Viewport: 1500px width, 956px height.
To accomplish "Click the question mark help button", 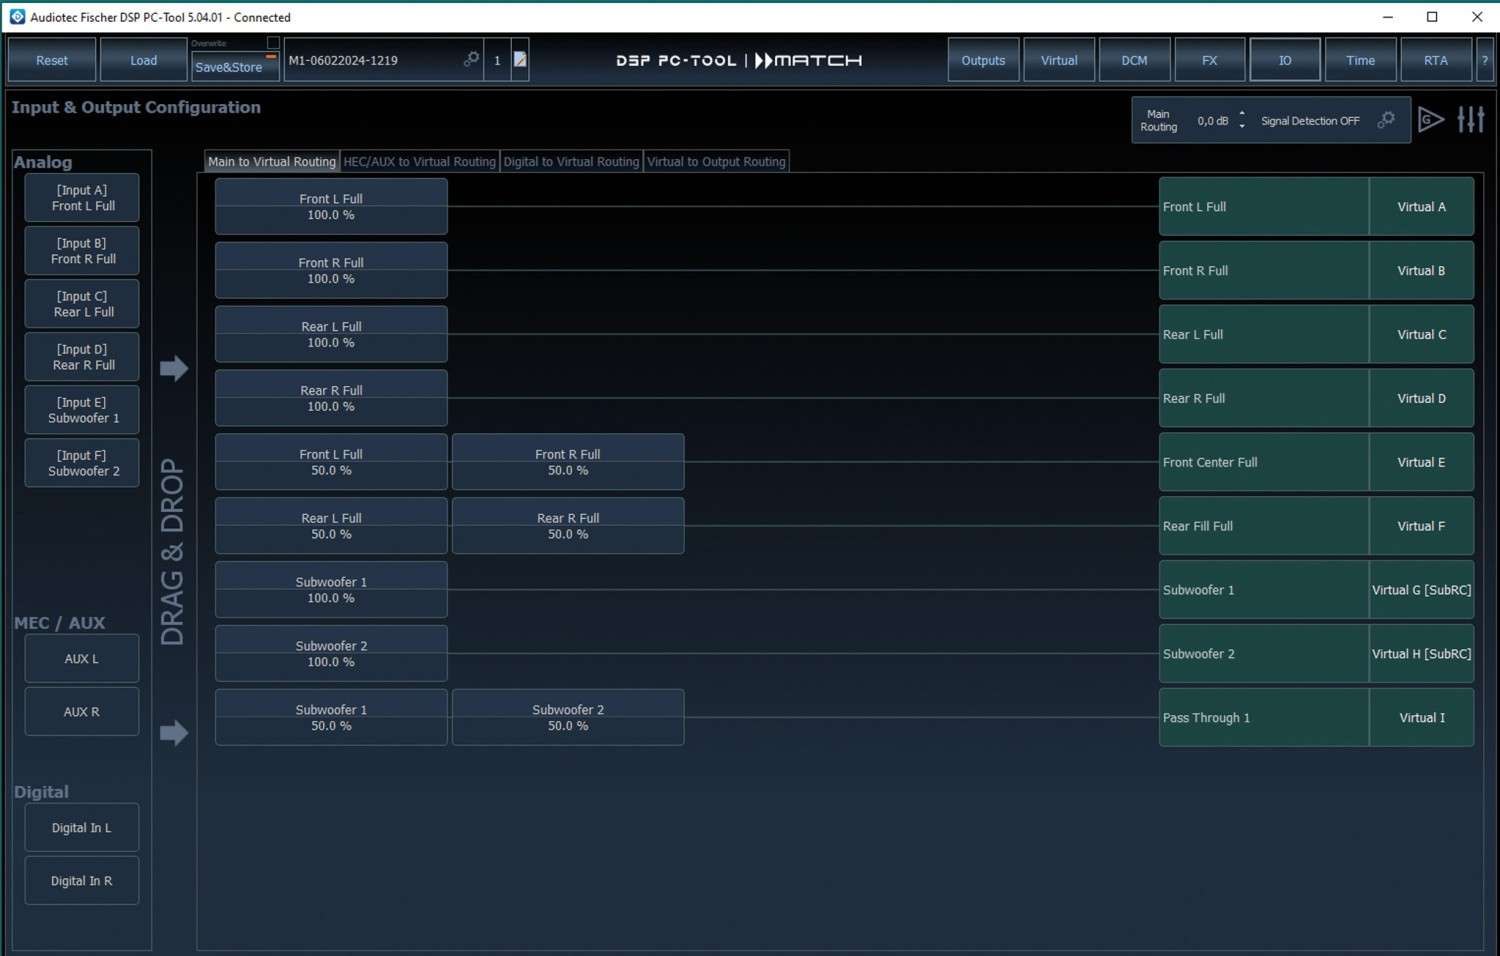I will (1485, 60).
